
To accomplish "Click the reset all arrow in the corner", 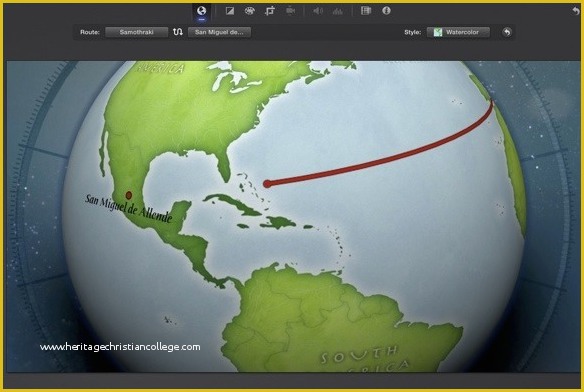I will tap(576, 11).
